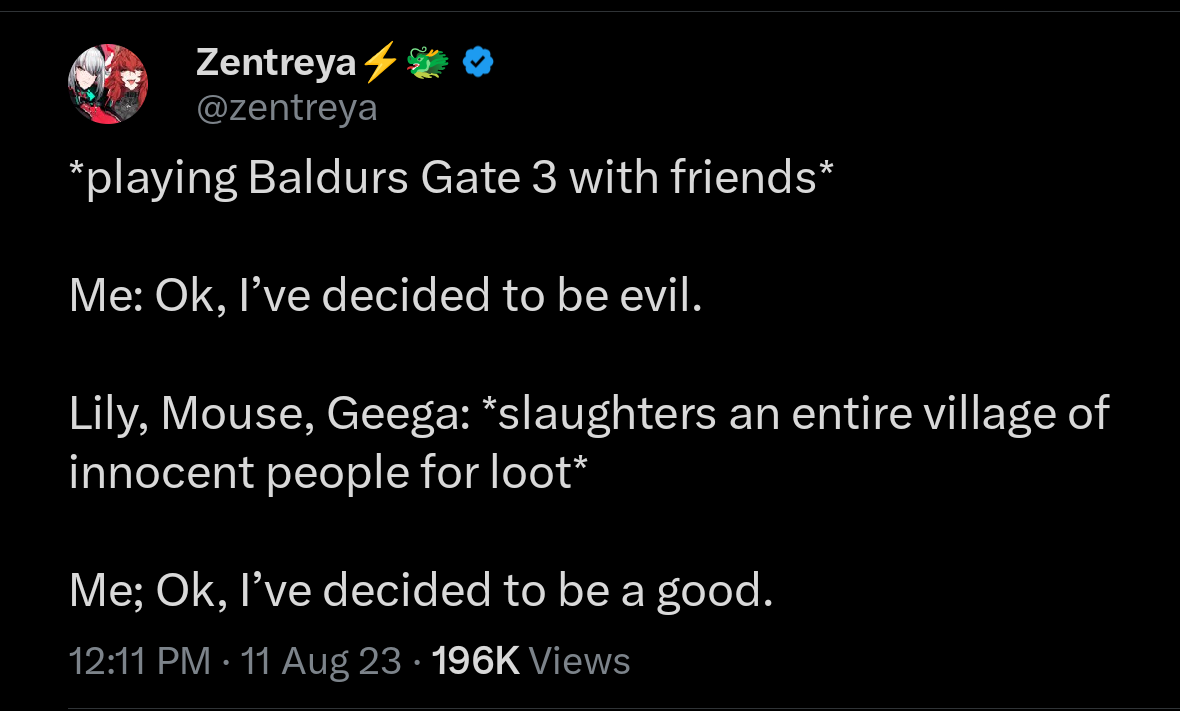
Task: Click the lightning bolt emoji
Action: (x=379, y=64)
